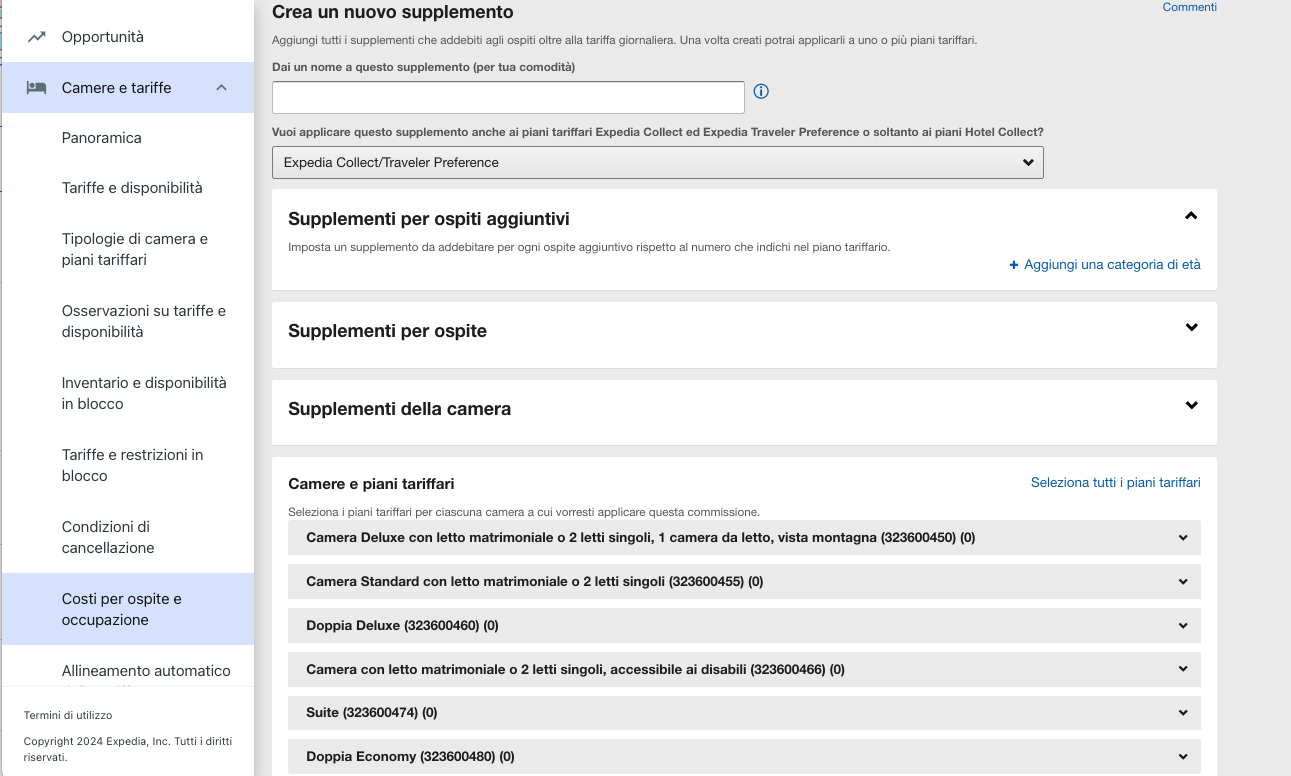
Task: Expand Supplementi per ospite section
Action: point(1191,328)
